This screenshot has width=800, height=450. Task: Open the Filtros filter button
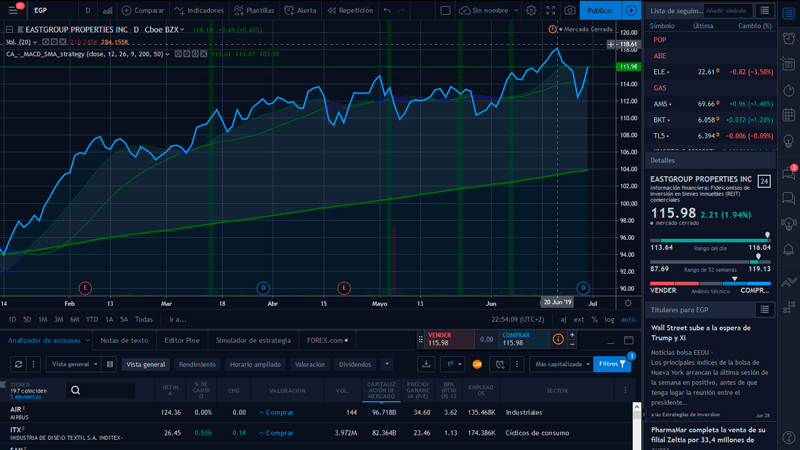pyautogui.click(x=612, y=364)
